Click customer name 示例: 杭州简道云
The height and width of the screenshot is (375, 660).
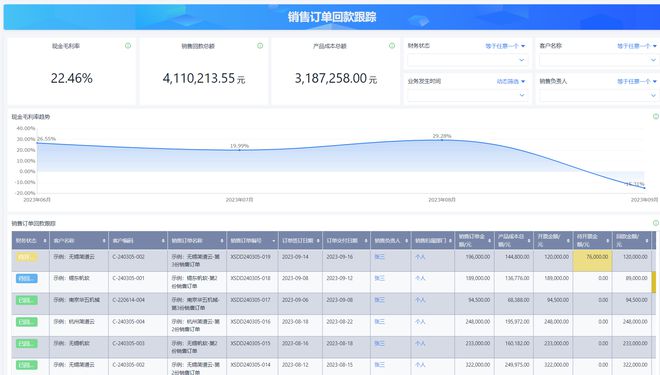(74, 322)
